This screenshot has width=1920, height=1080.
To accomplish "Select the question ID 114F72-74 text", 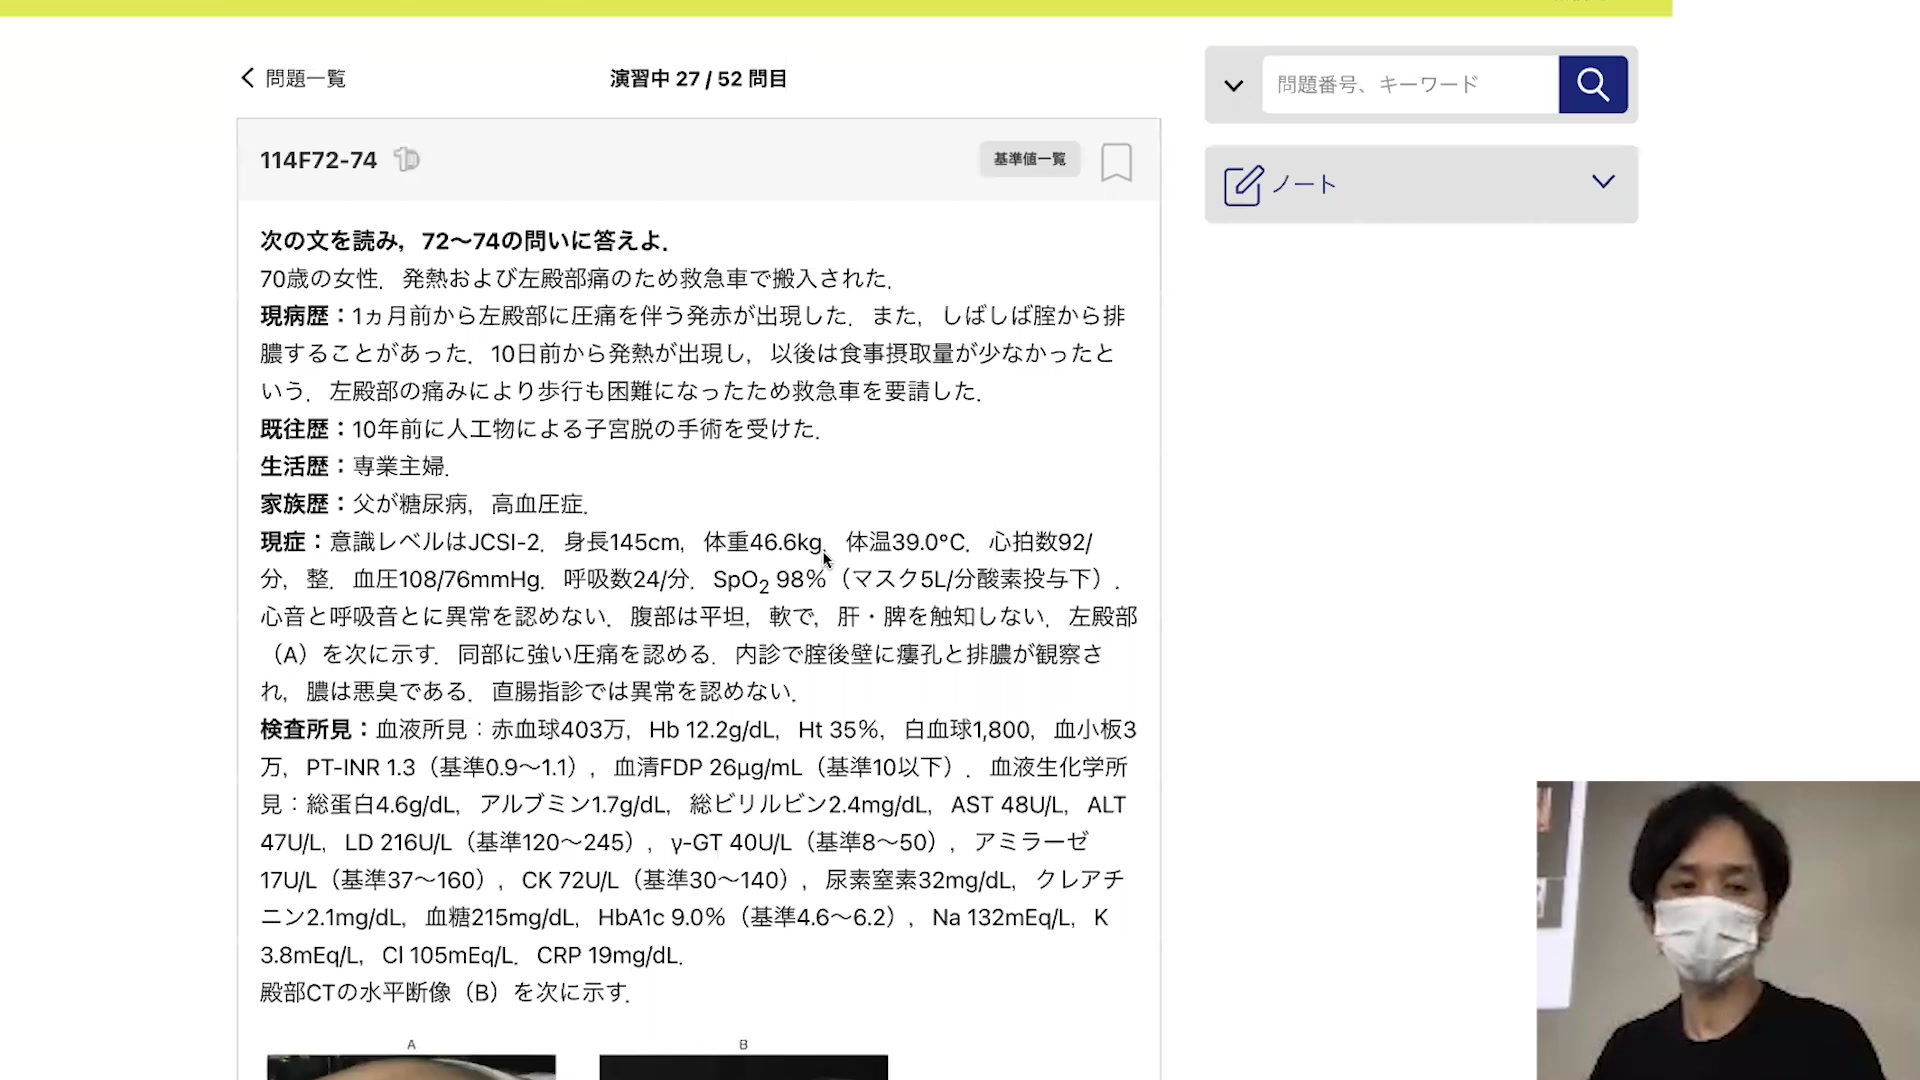I will pyautogui.click(x=318, y=160).
